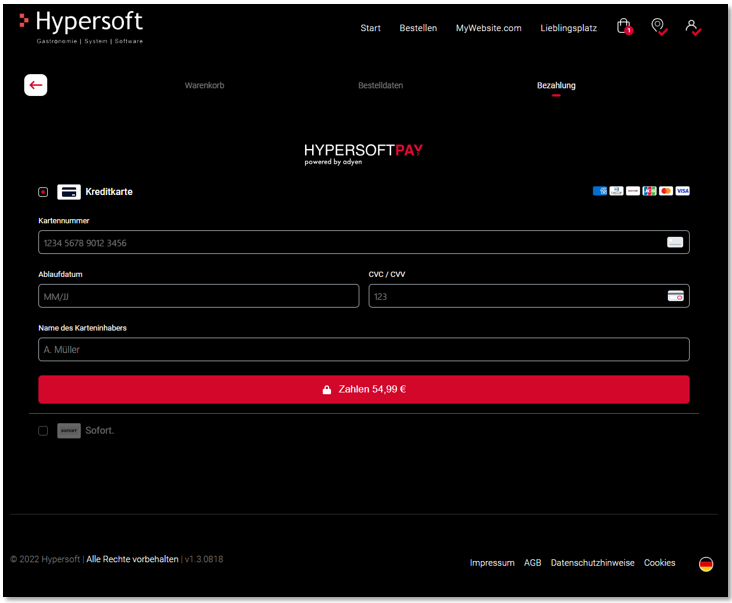Click the Diners card logo
The height and width of the screenshot is (603, 732).
[616, 191]
